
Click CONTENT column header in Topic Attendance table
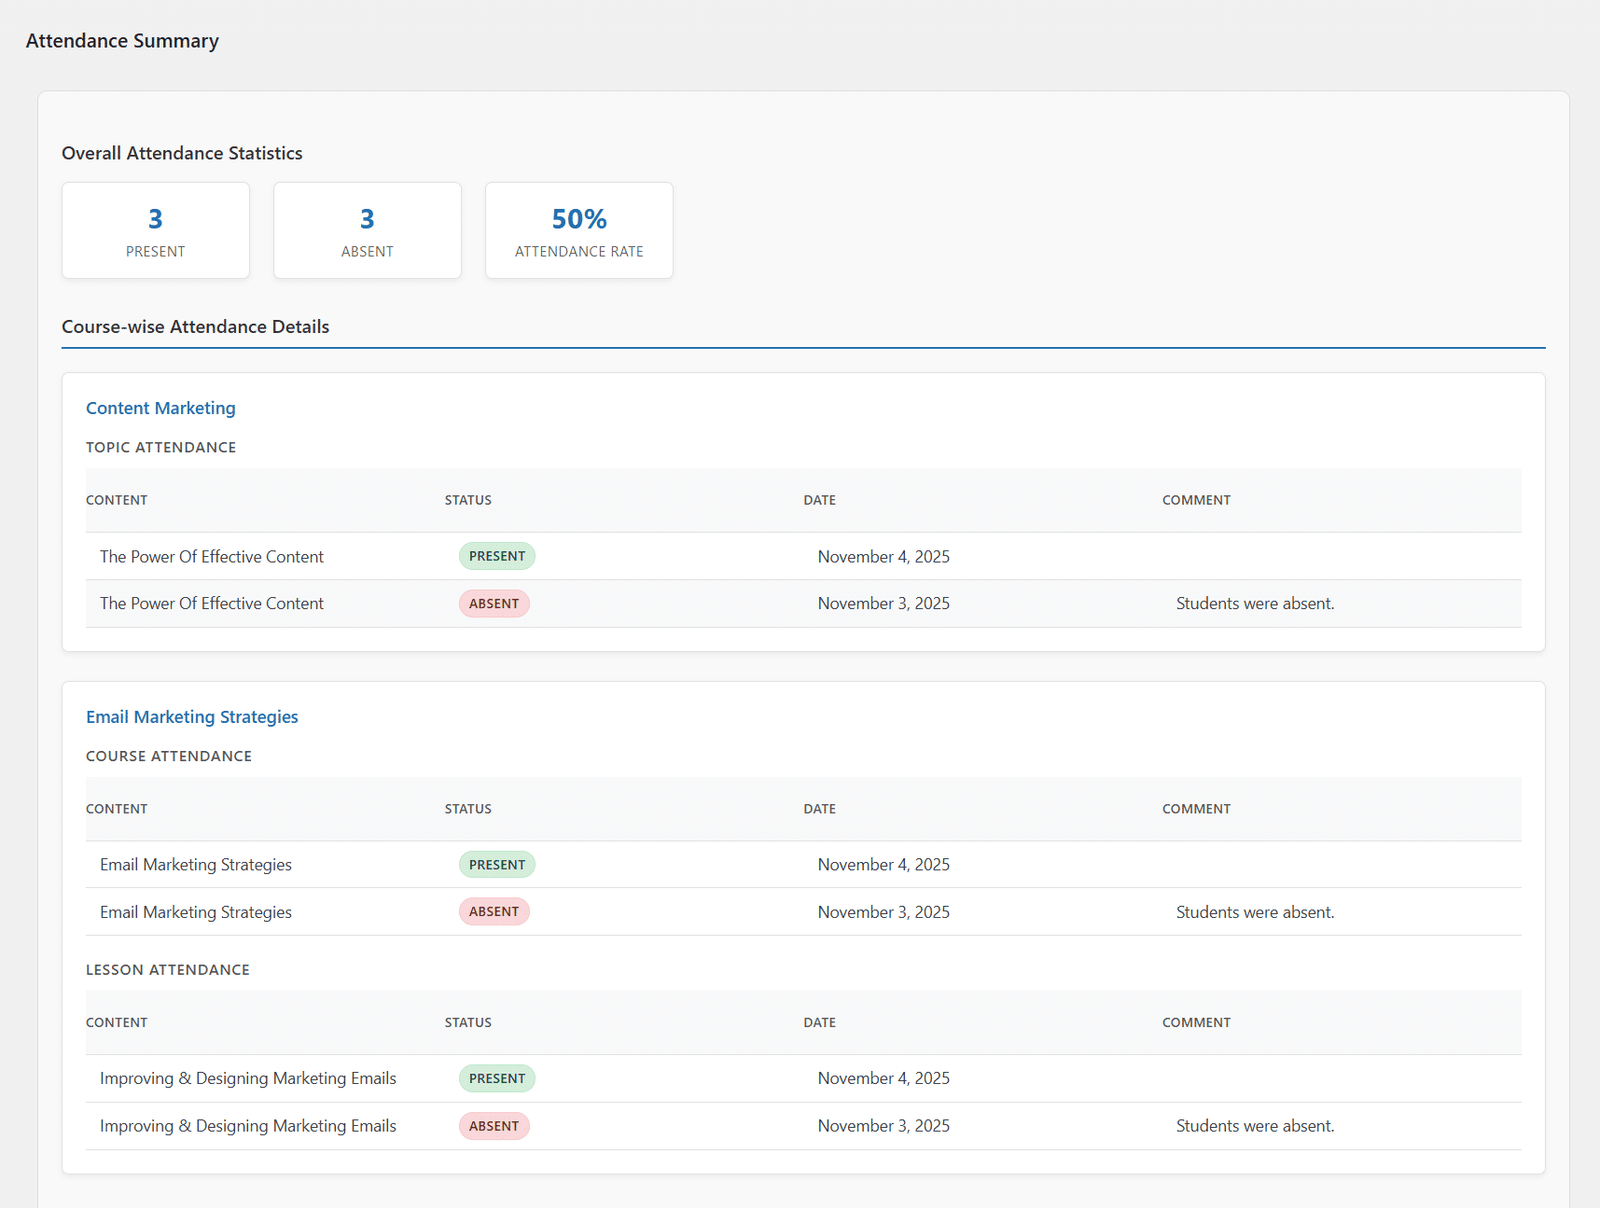tap(117, 500)
